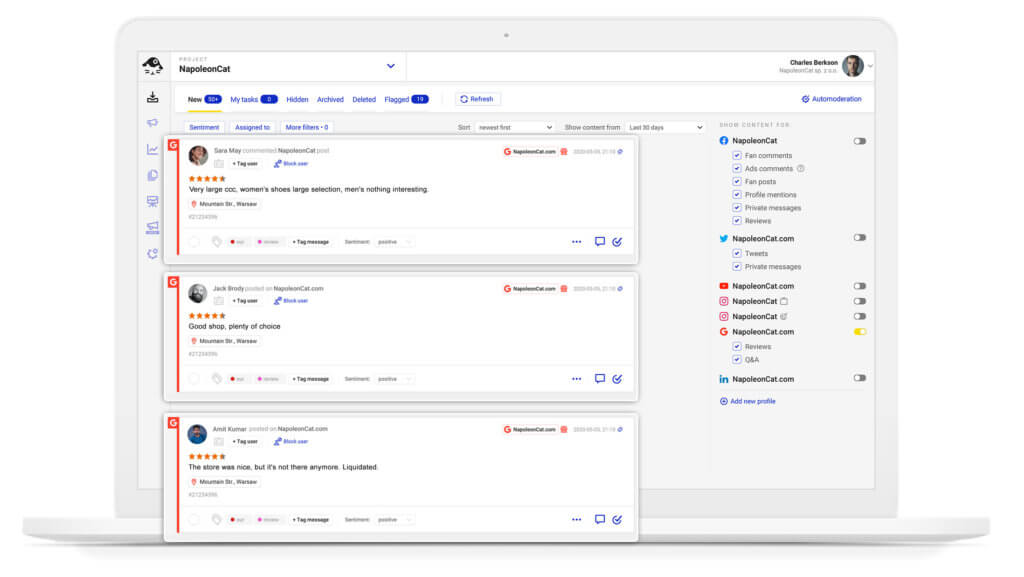The image size is (1024, 577).
Task: Open the Sentiment dropdown on Jack Brody's review
Action: coord(394,379)
